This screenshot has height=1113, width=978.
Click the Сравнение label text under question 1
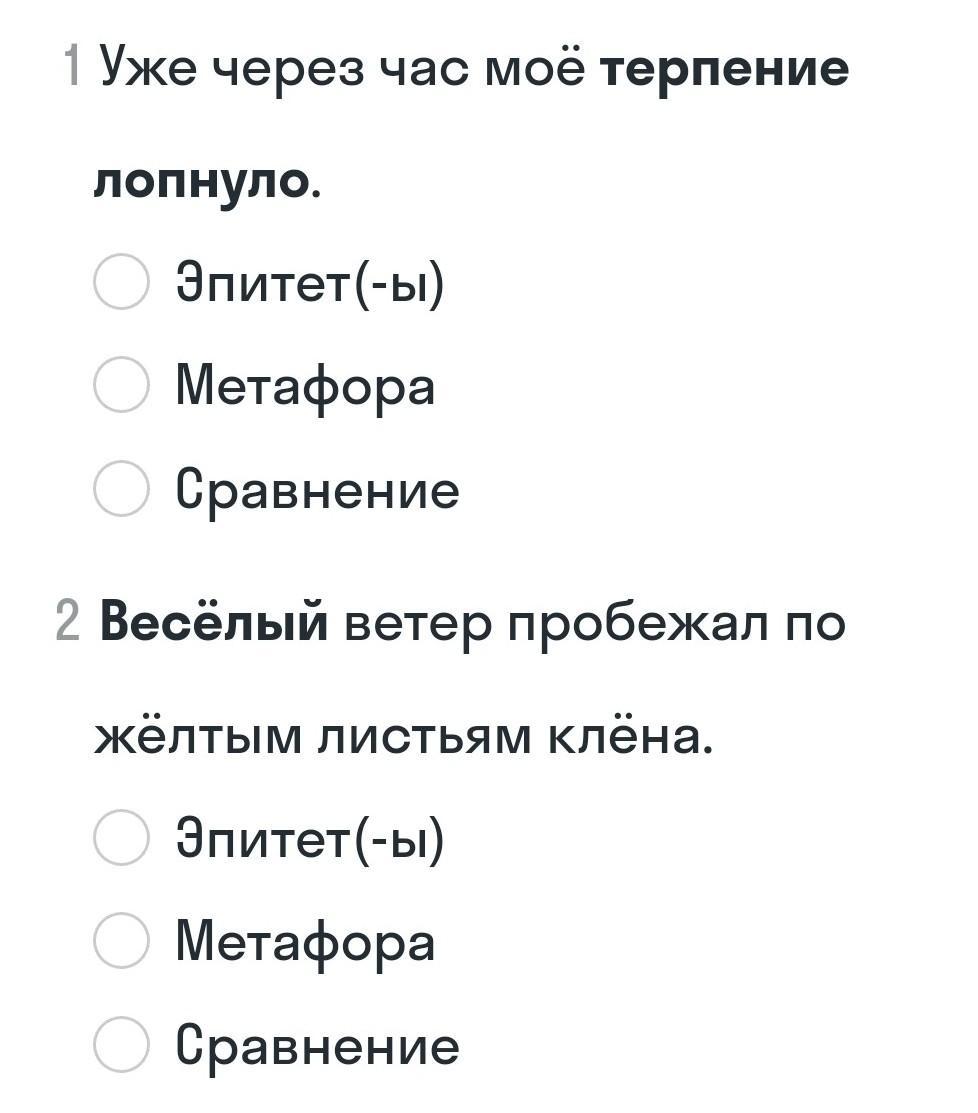click(317, 490)
